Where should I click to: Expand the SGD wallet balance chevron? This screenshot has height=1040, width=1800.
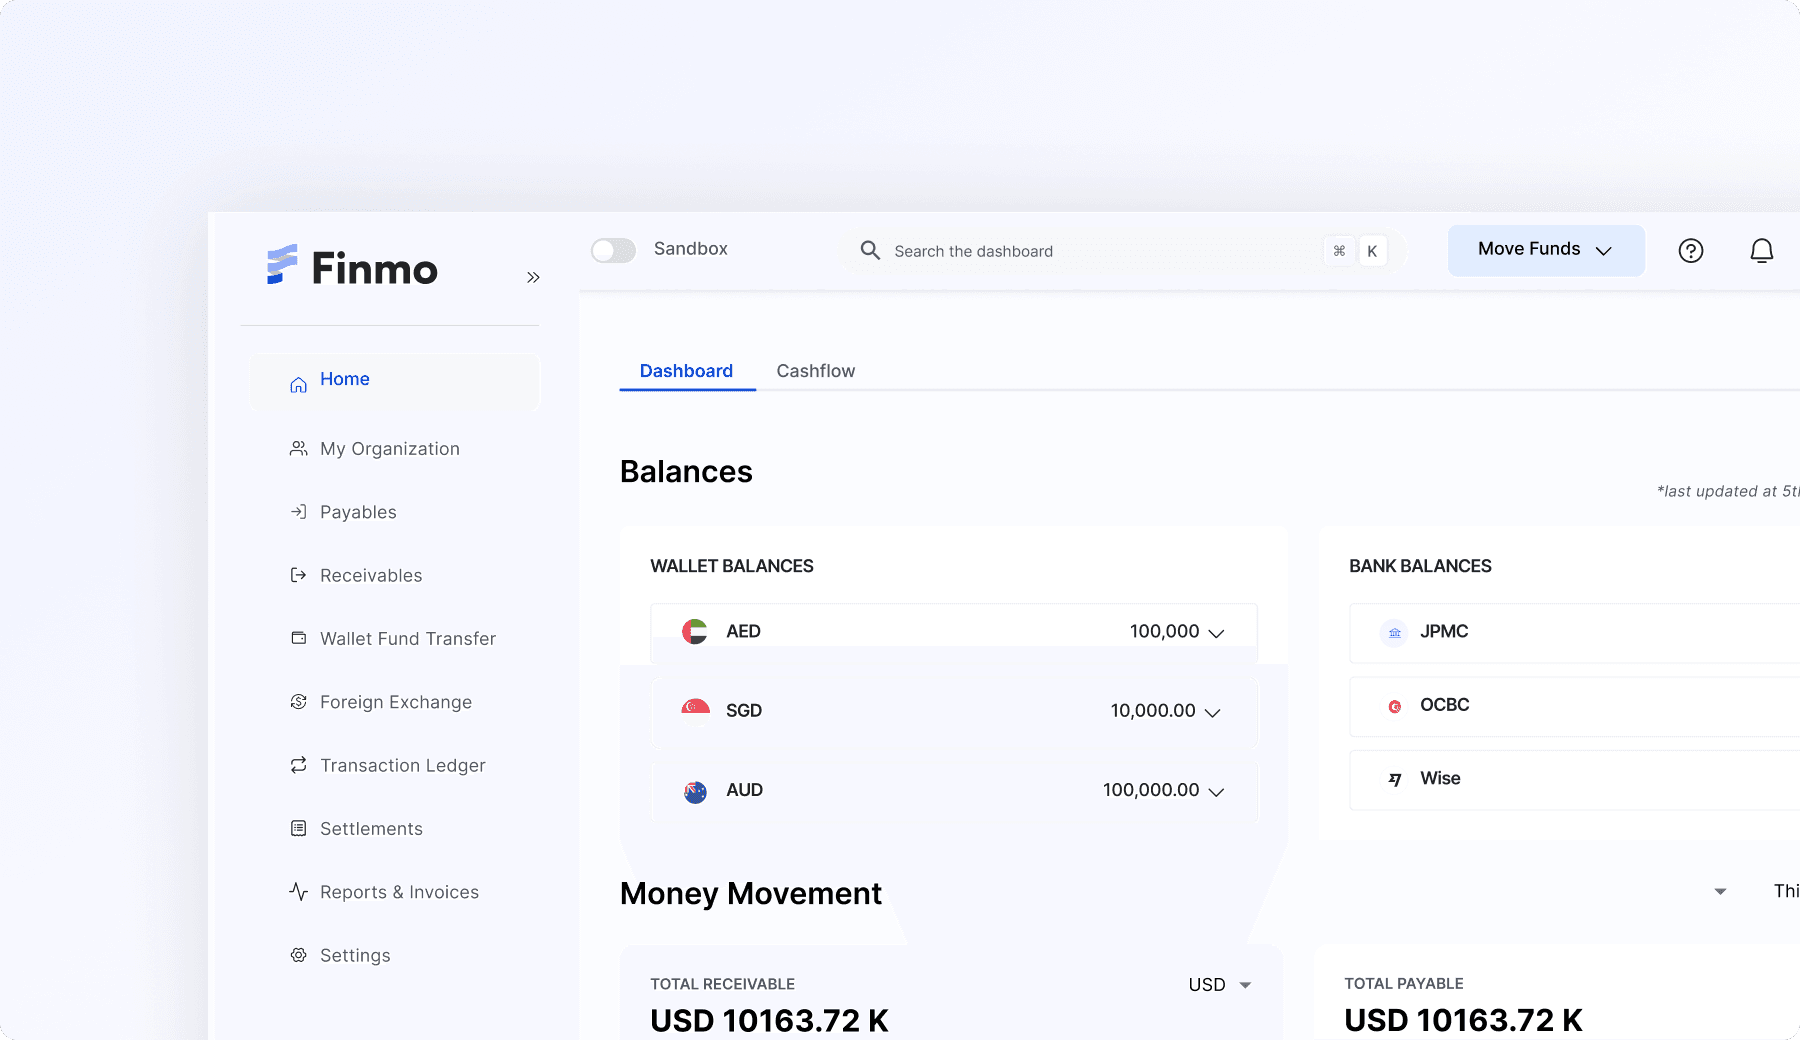click(x=1212, y=712)
